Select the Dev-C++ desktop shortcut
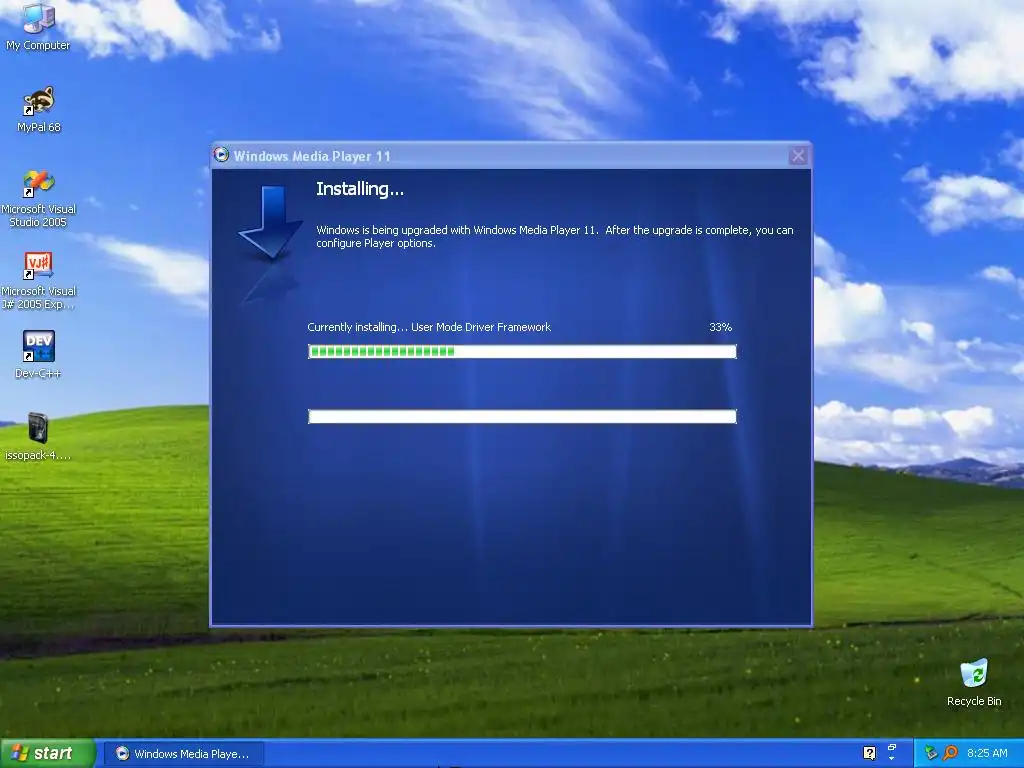 coord(39,354)
